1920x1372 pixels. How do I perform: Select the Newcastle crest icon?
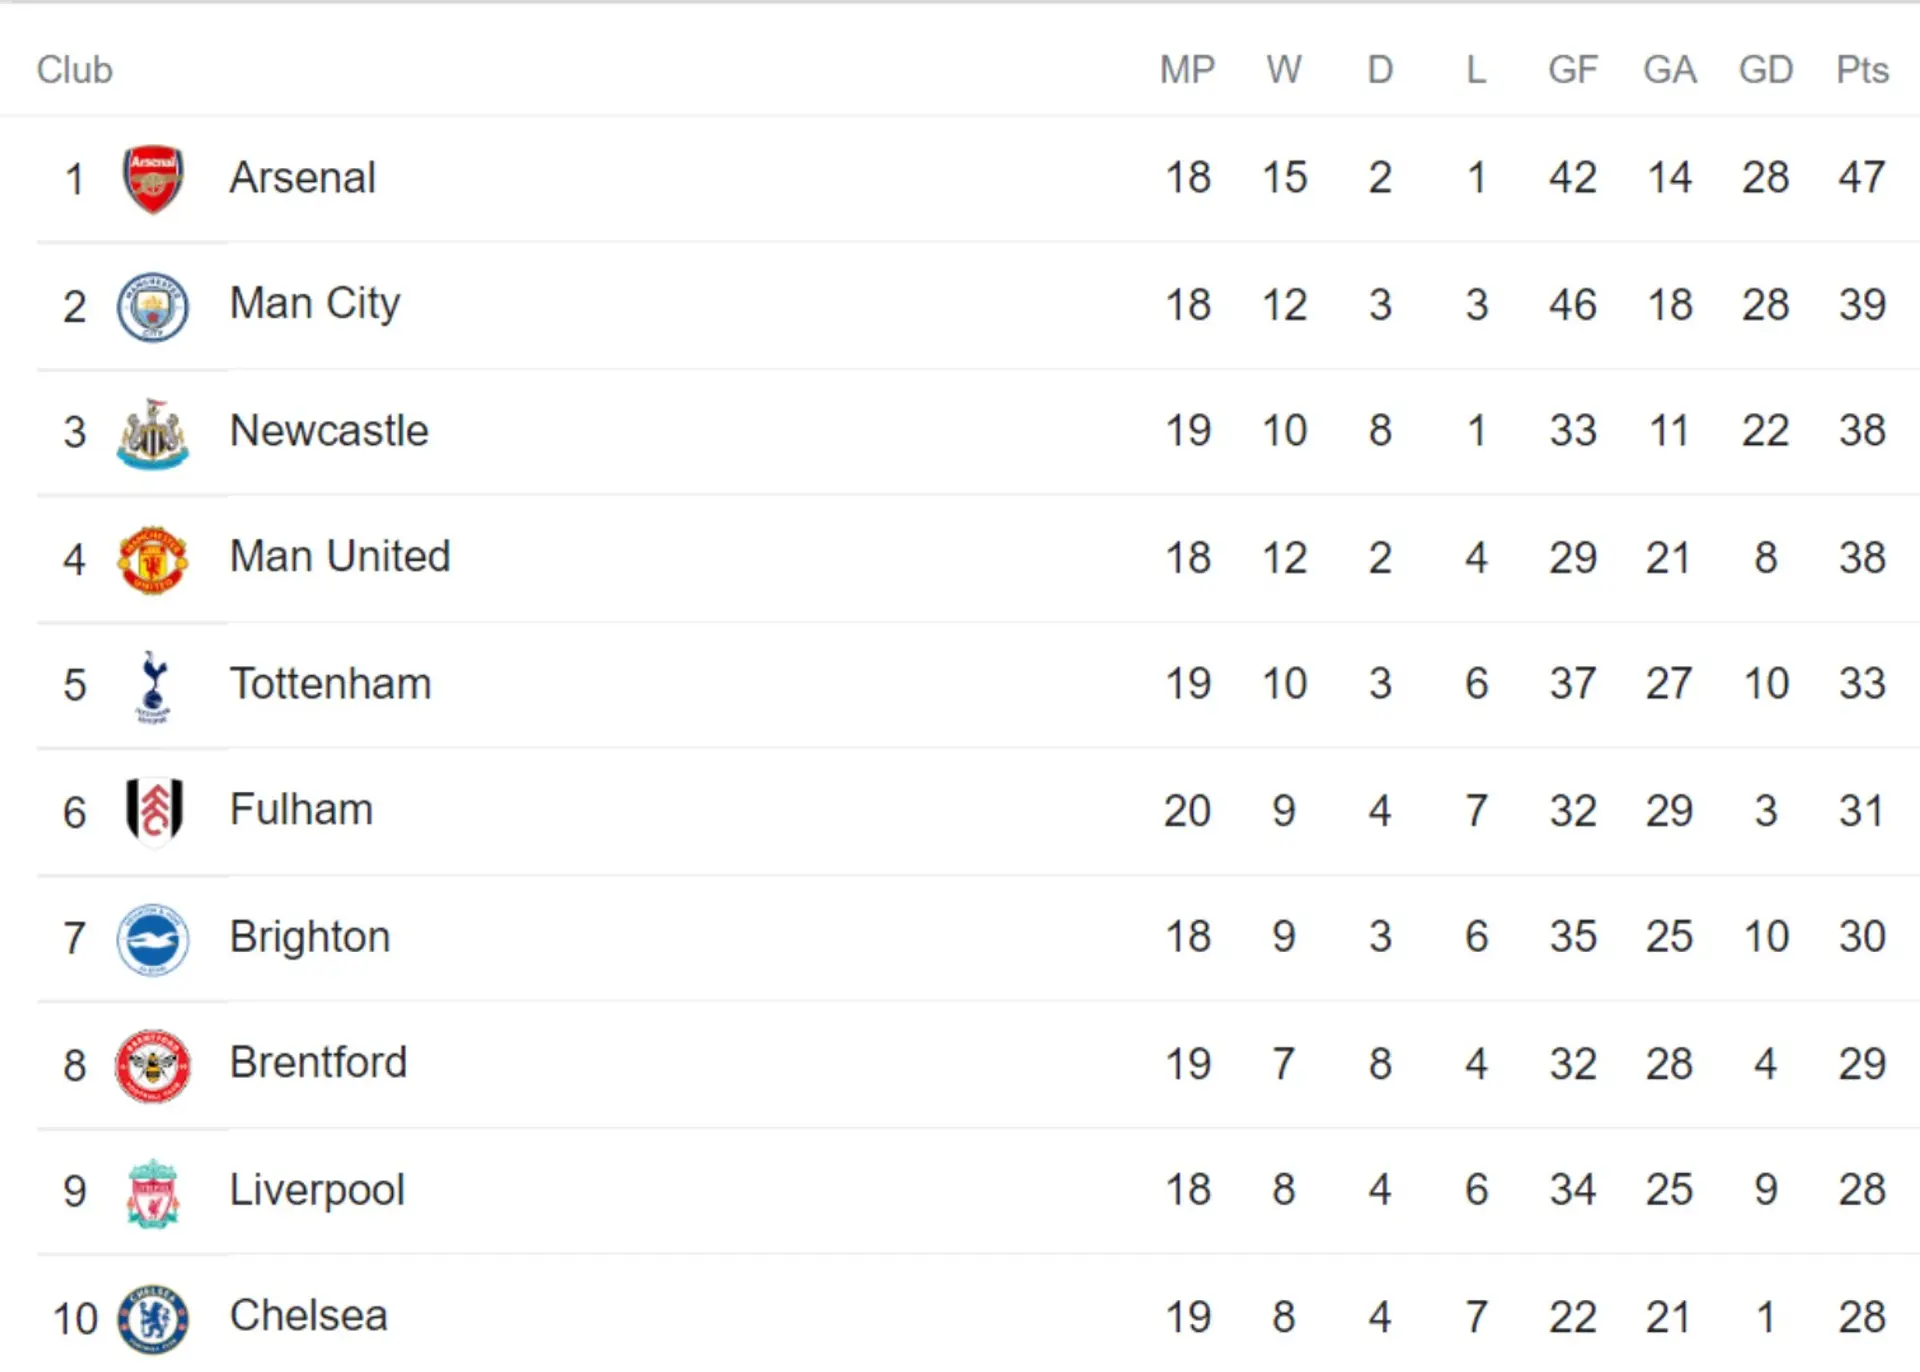coord(152,433)
